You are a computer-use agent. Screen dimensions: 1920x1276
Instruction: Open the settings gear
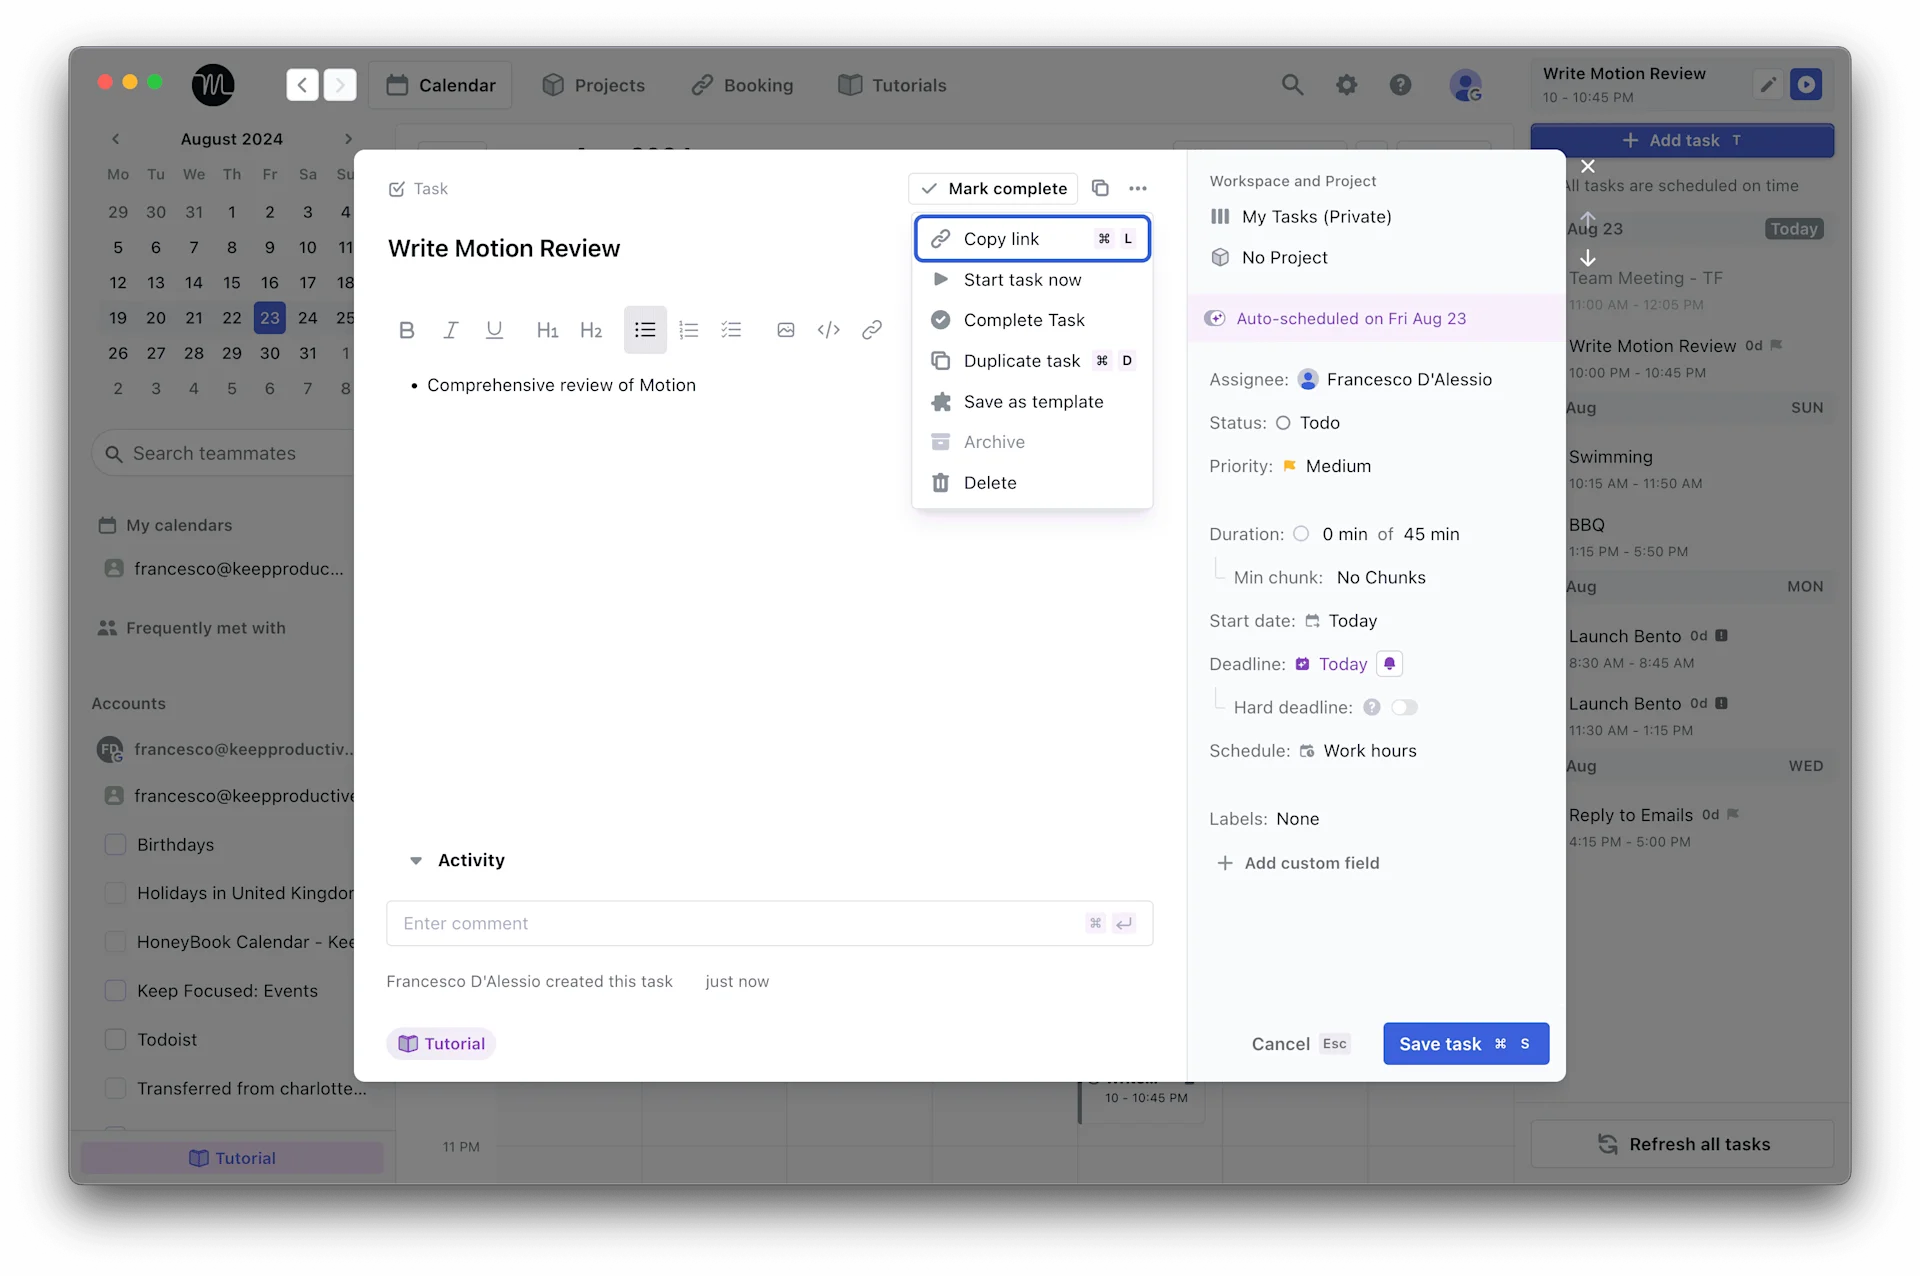pos(1347,85)
